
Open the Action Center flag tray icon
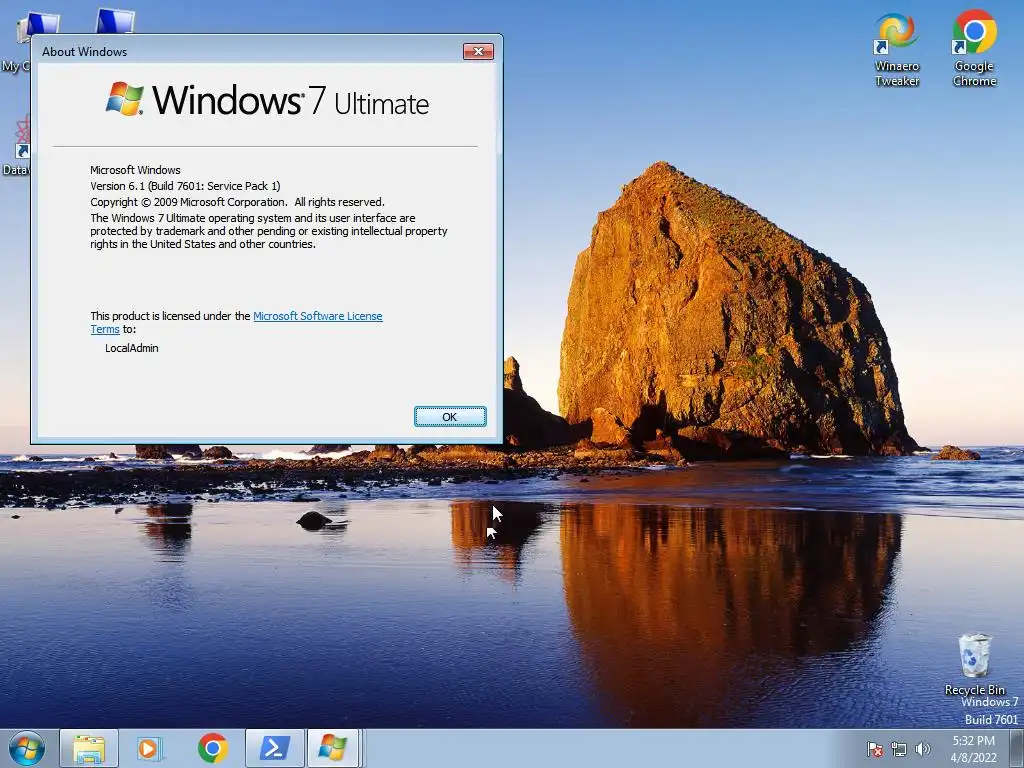point(874,749)
